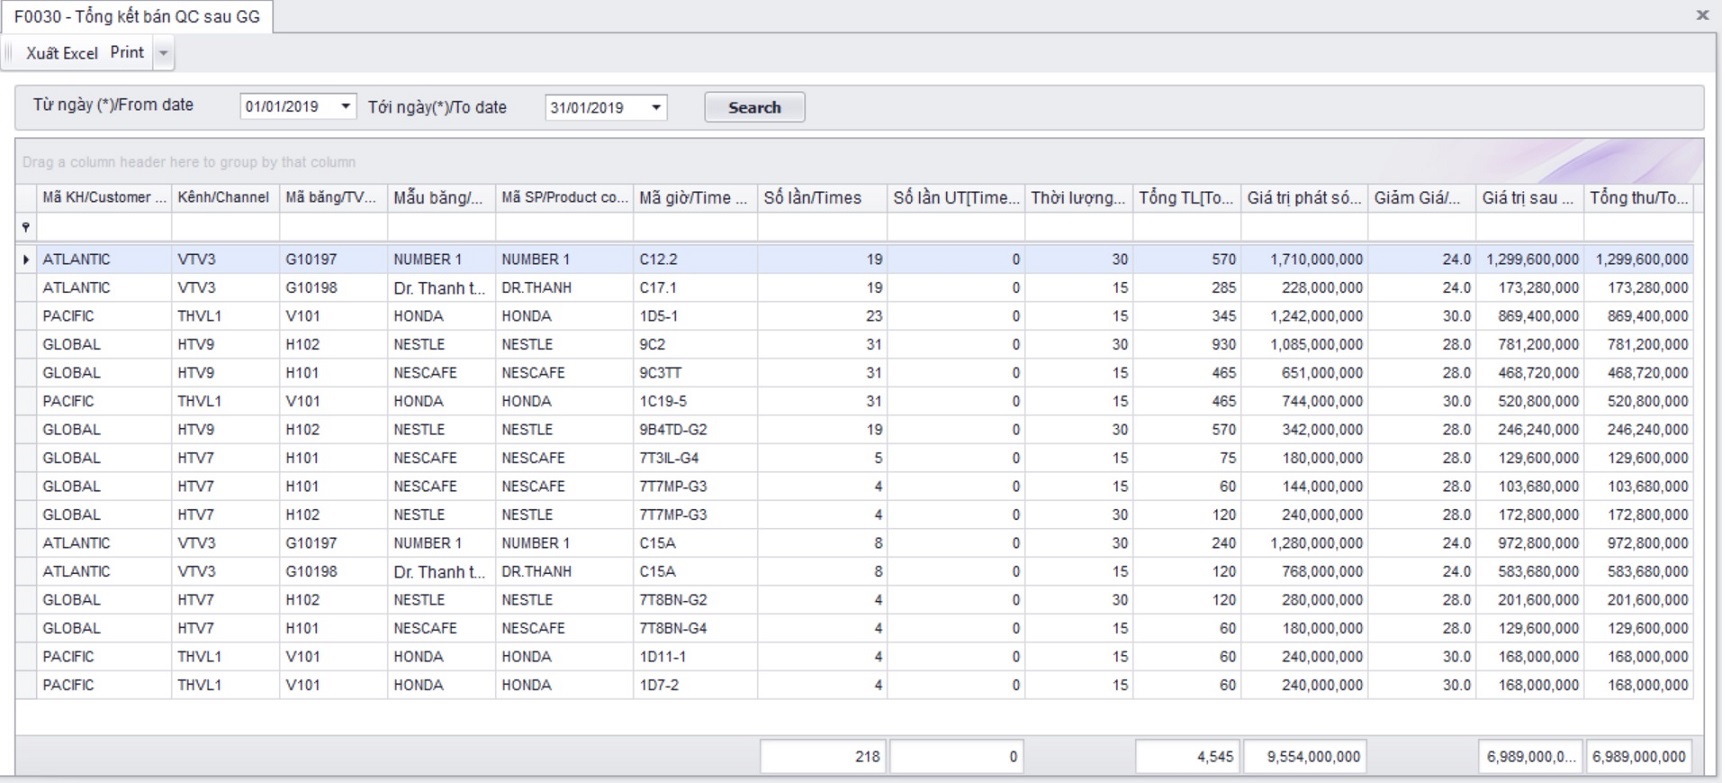Screen dimensions: 1725x783
Task: Select the 1D7-2 time code cell
Action: pyautogui.click(x=695, y=685)
